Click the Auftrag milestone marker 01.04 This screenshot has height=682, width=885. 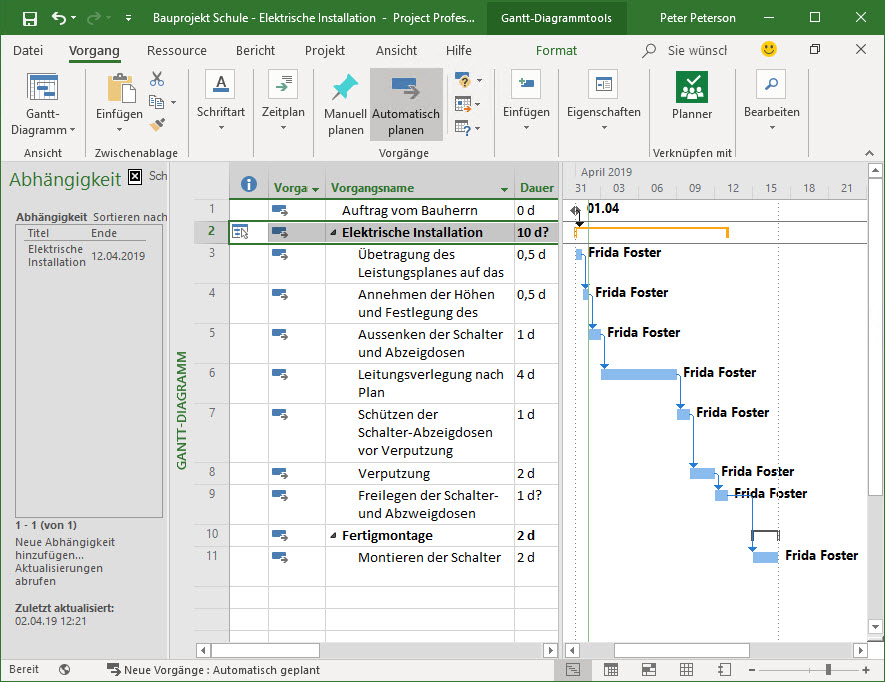coord(575,211)
